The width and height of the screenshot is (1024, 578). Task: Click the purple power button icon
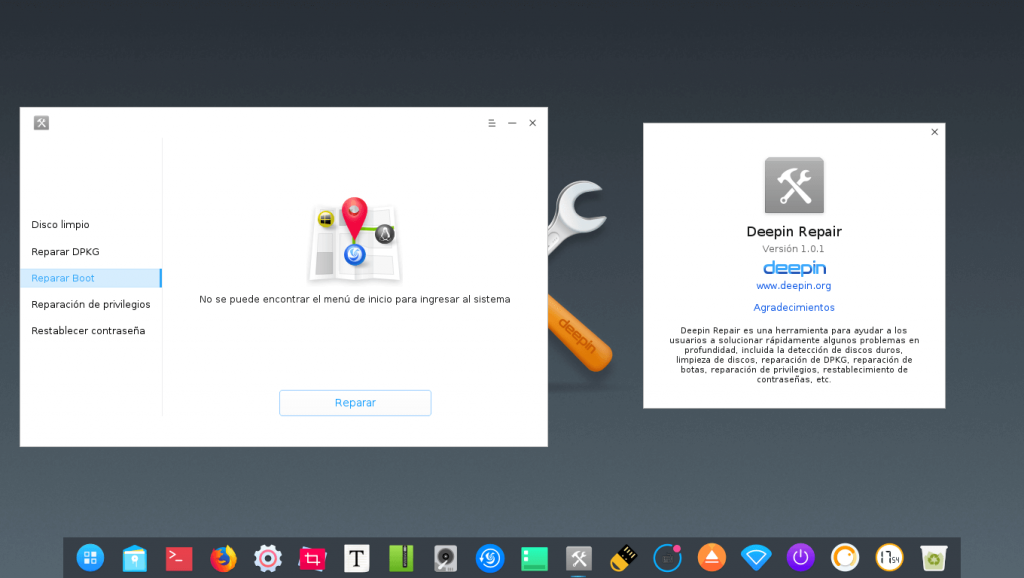point(801,558)
